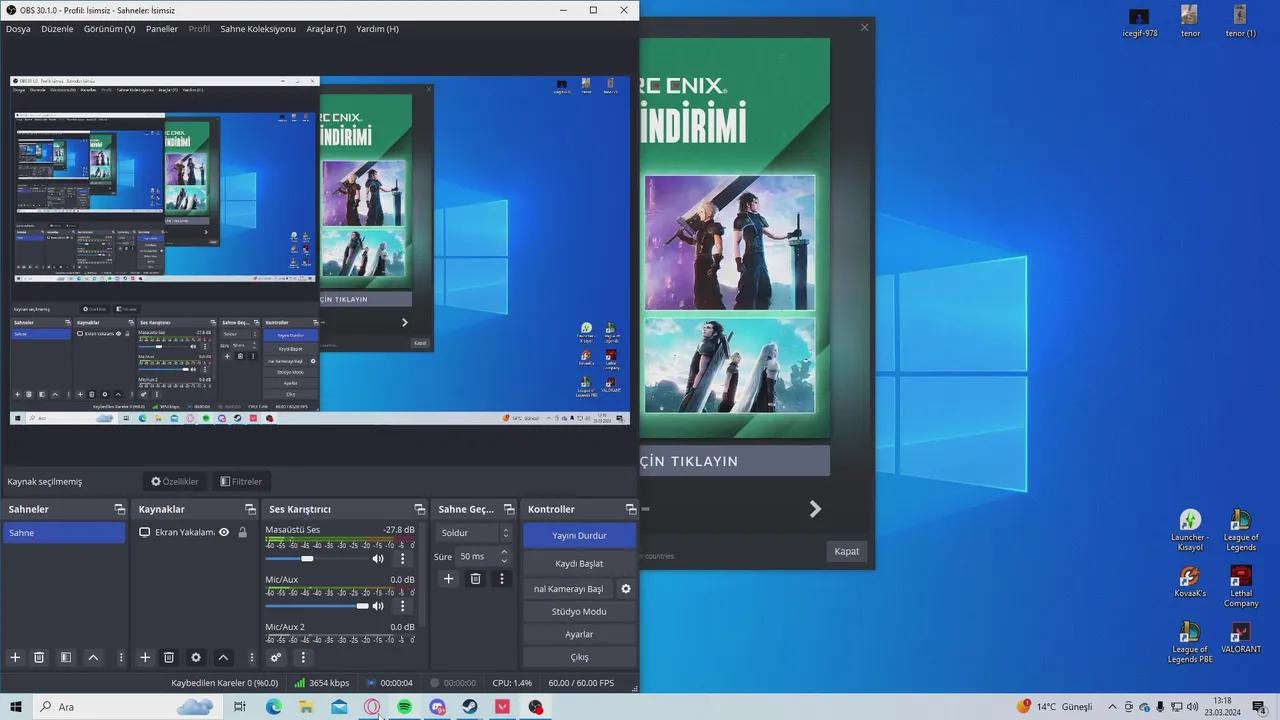Hide the Ekran Yakalama source
Image resolution: width=1280 pixels, height=720 pixels.
(223, 532)
